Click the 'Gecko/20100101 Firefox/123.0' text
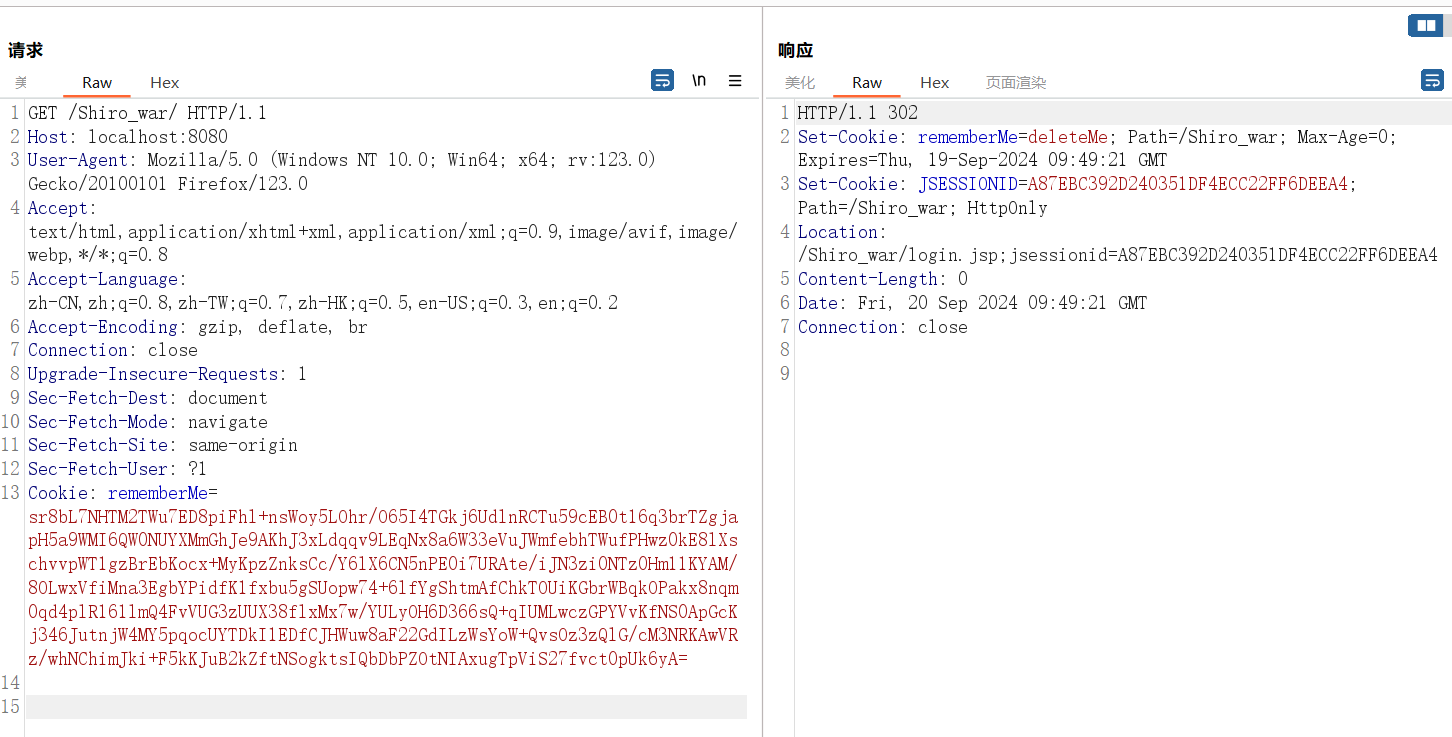This screenshot has height=737, width=1452. click(x=168, y=184)
